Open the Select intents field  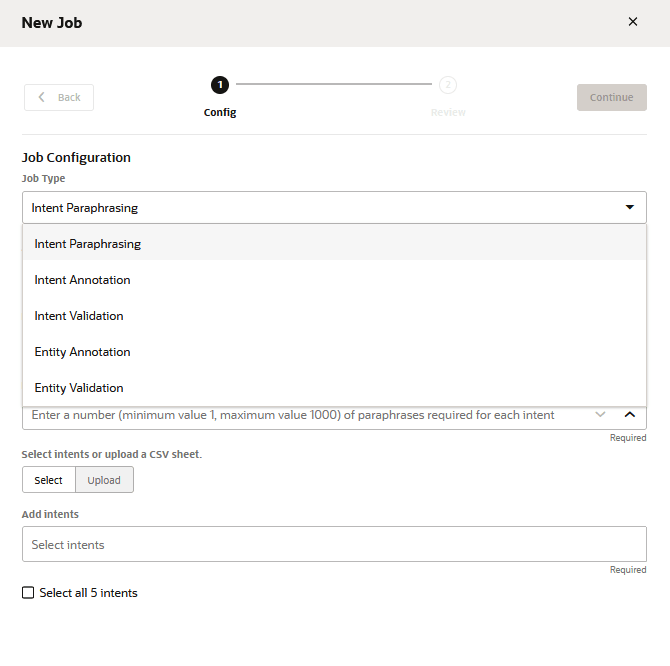pos(334,545)
